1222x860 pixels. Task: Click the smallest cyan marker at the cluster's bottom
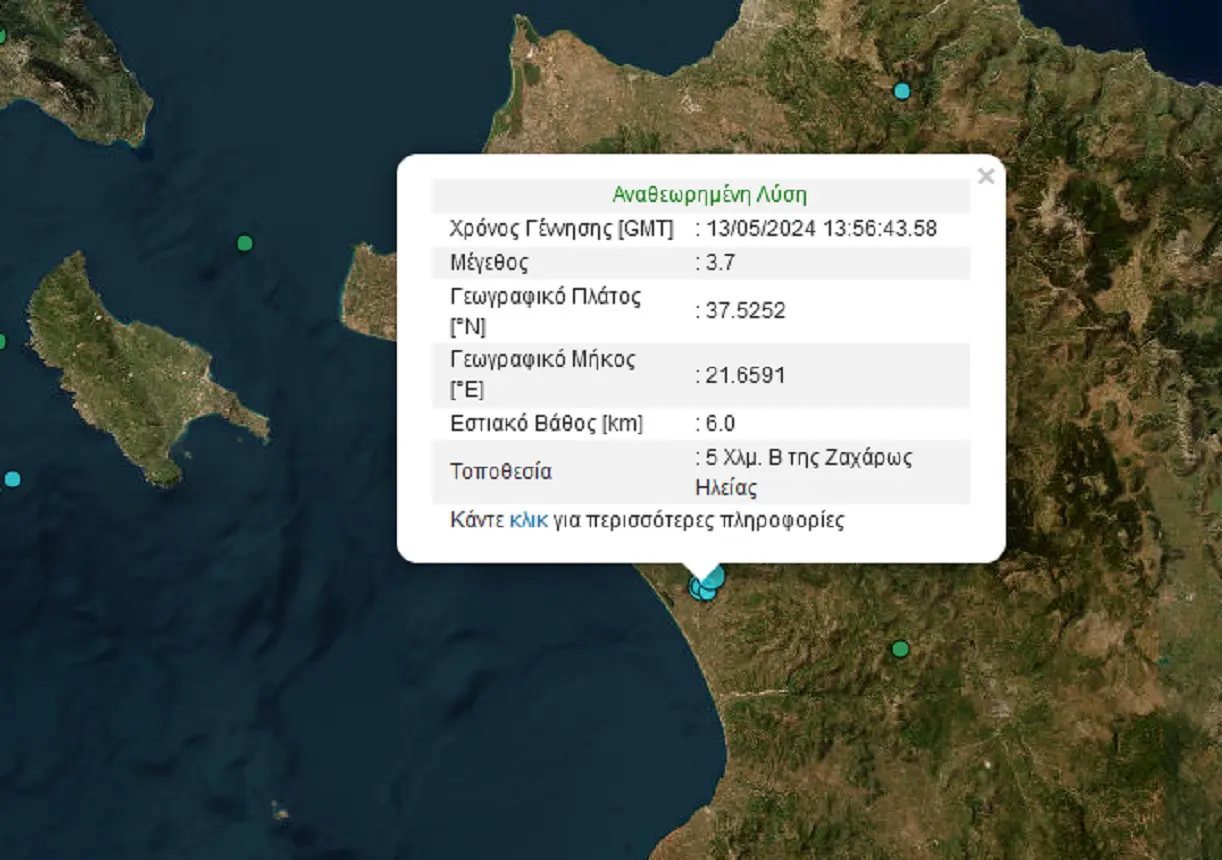pyautogui.click(x=707, y=593)
